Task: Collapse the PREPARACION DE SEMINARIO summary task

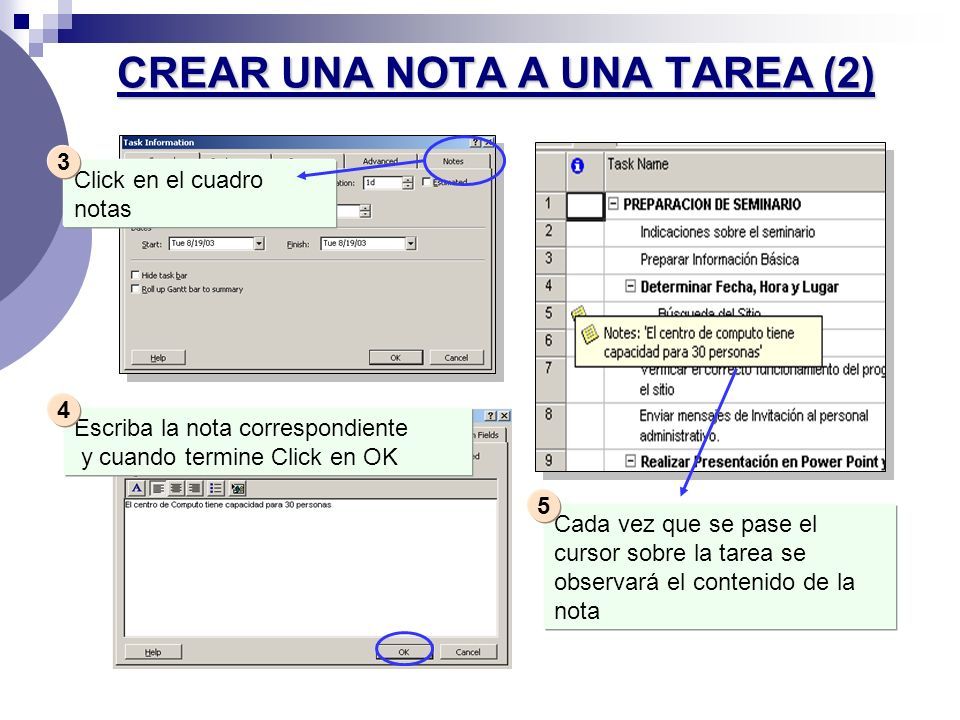Action: pyautogui.click(x=613, y=203)
